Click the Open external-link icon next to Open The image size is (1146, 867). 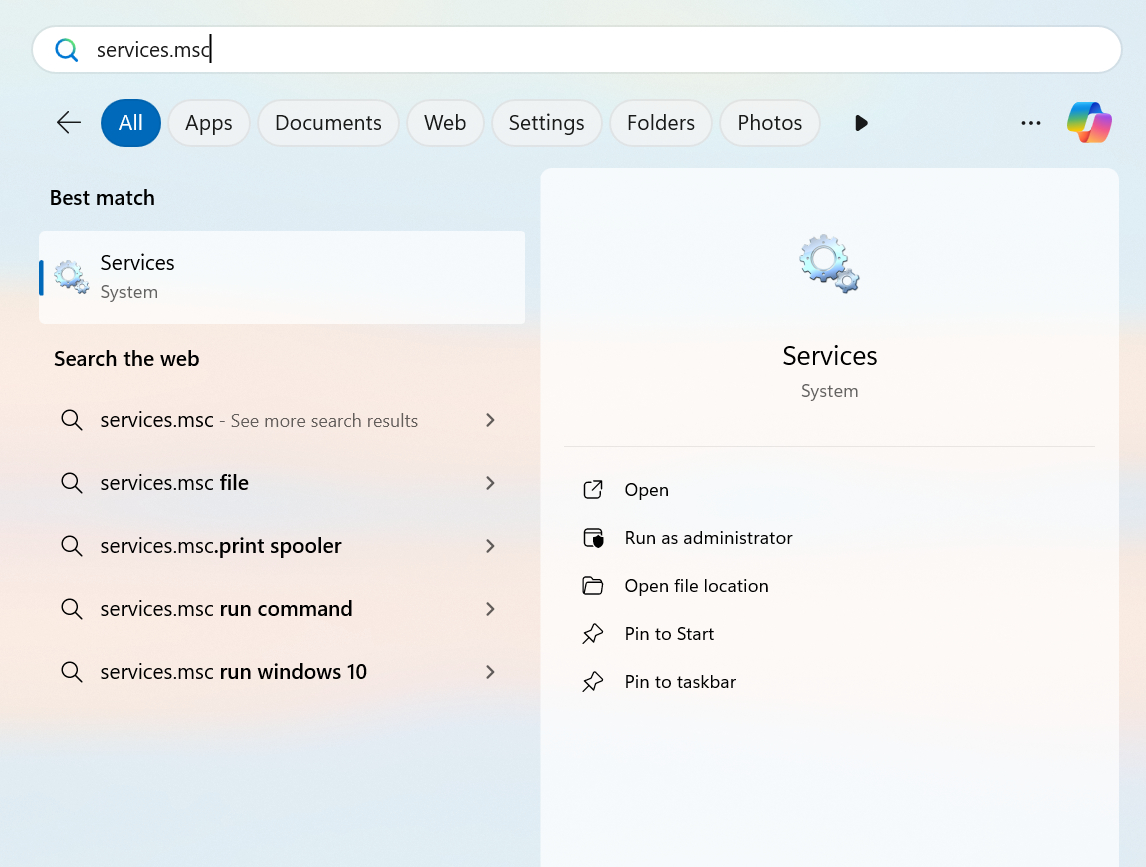pos(593,489)
